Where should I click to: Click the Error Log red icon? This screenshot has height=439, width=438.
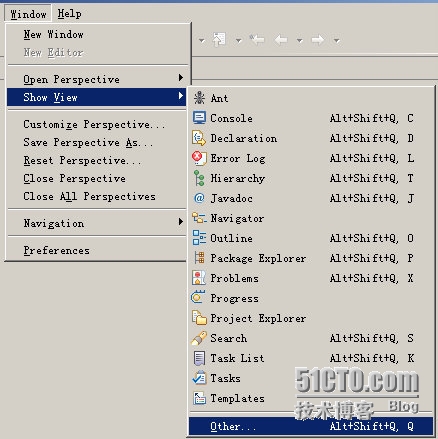(199, 158)
